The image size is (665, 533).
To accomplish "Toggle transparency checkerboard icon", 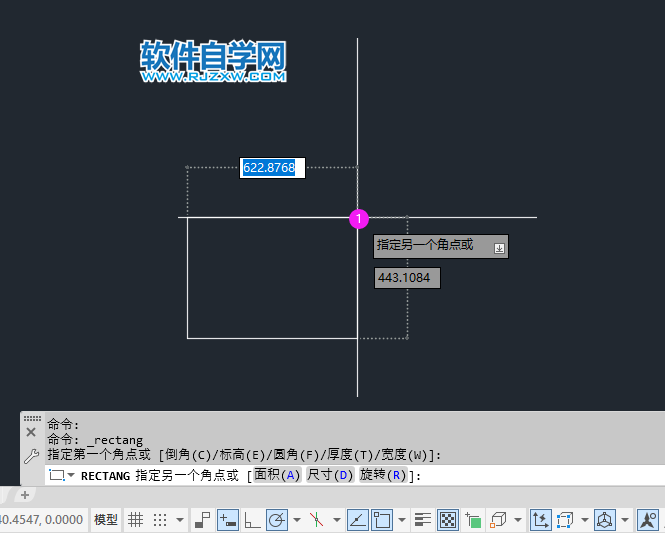I will point(448,520).
